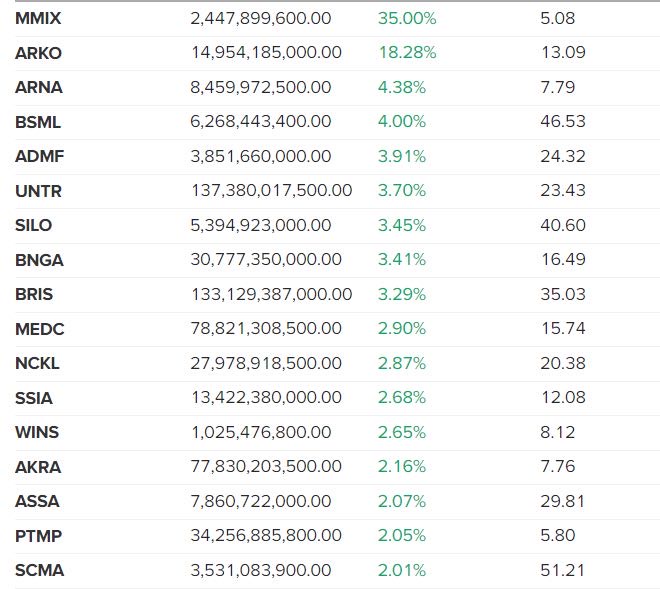660x589 pixels.
Task: Select the ASSA ticker symbol
Action: tap(37, 502)
